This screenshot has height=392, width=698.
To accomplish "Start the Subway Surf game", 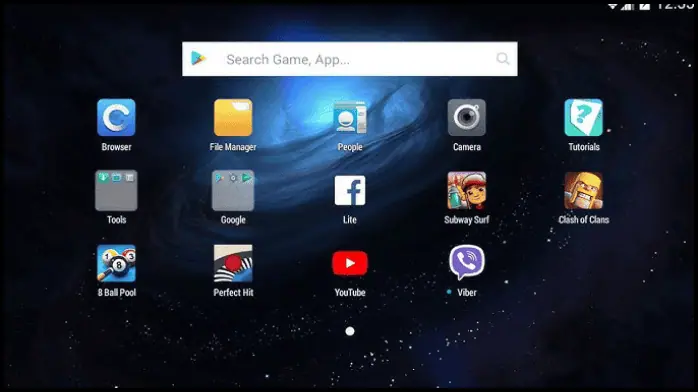I will click(x=467, y=190).
